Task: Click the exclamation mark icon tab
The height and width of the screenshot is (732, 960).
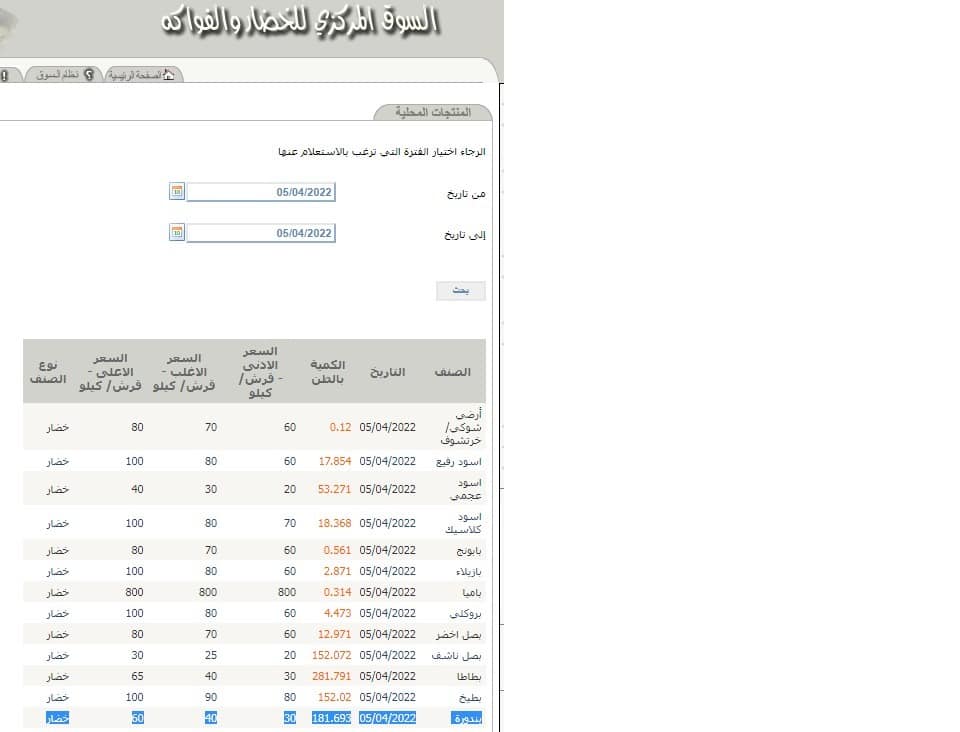Action: [5, 76]
